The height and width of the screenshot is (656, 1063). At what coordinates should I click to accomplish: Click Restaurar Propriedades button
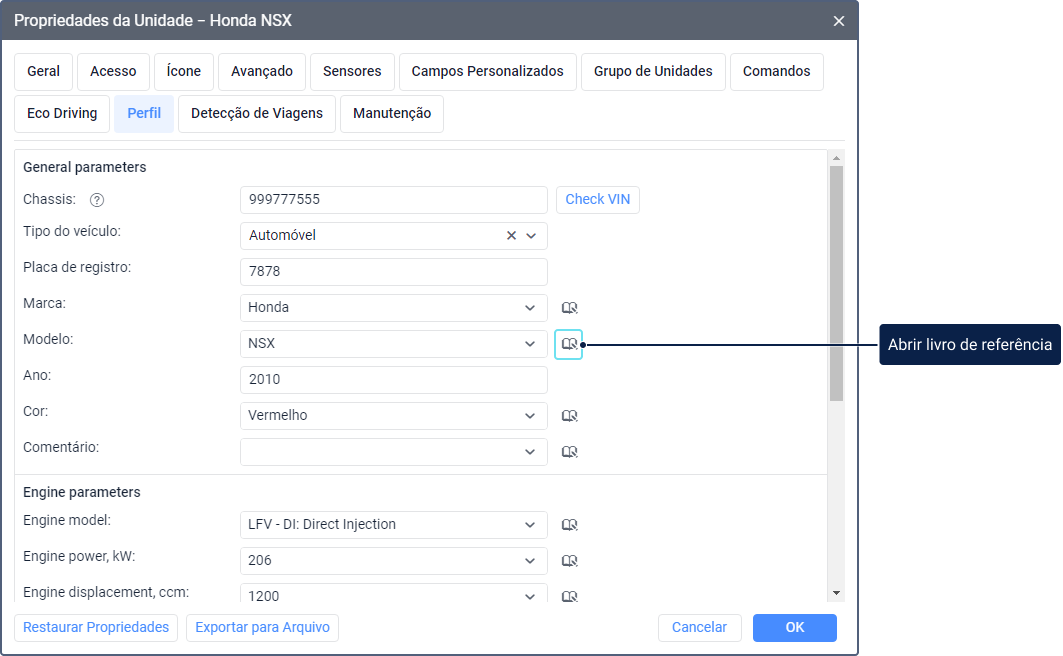(x=96, y=628)
